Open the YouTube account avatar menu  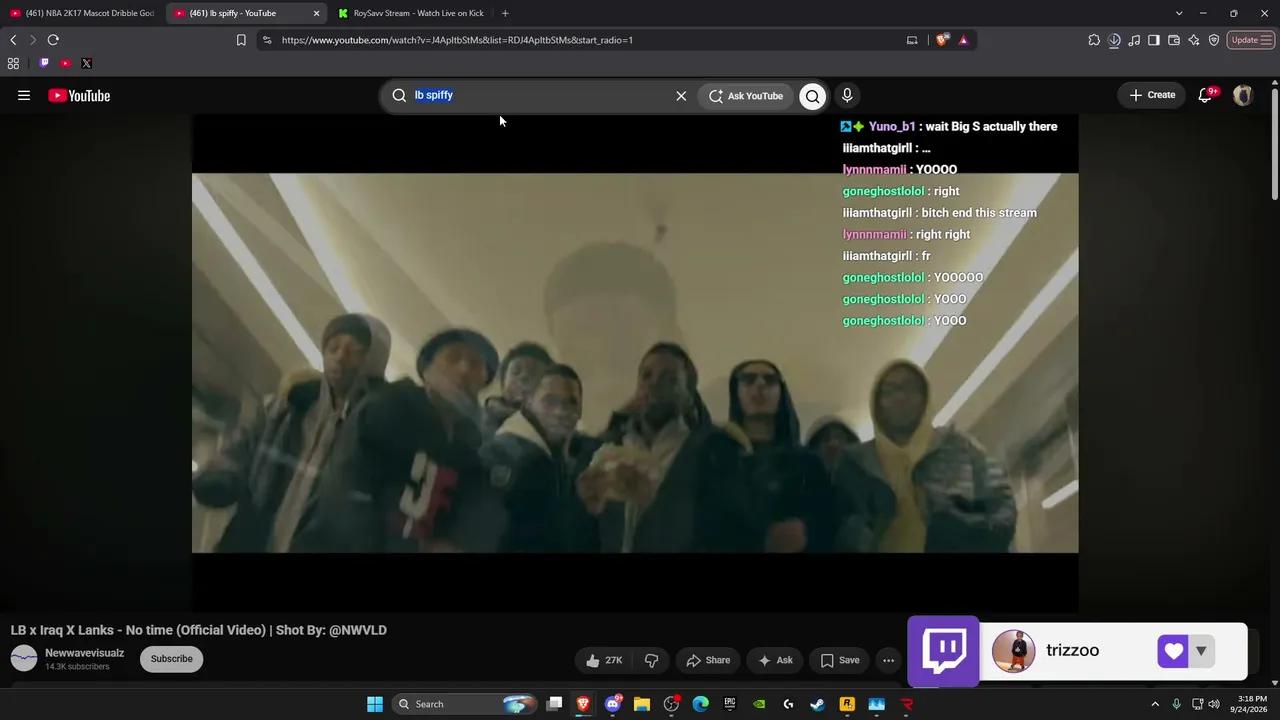1243,95
